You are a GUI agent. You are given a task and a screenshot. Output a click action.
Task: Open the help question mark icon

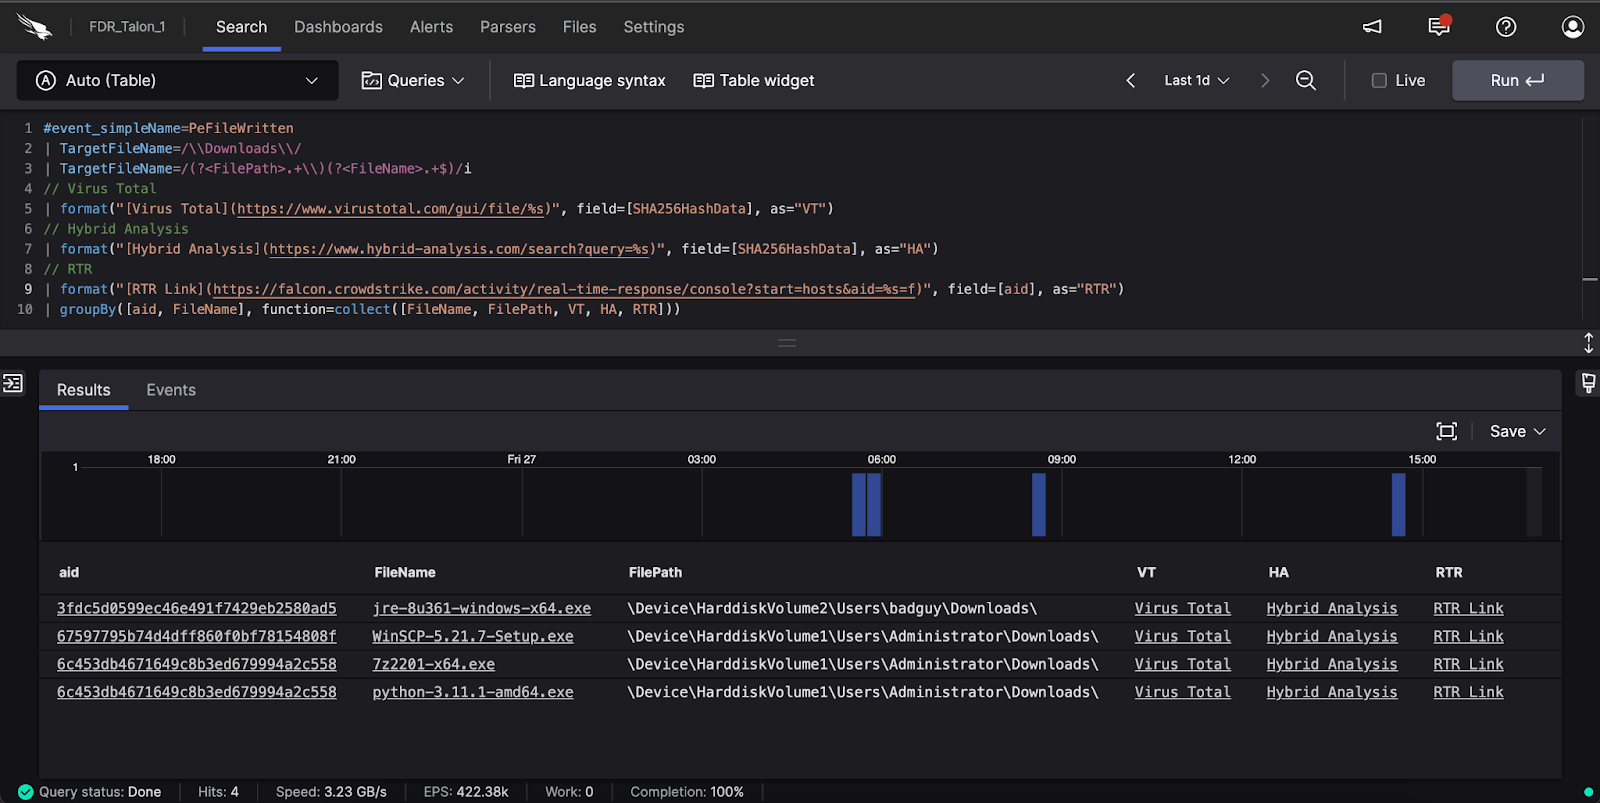(1506, 27)
